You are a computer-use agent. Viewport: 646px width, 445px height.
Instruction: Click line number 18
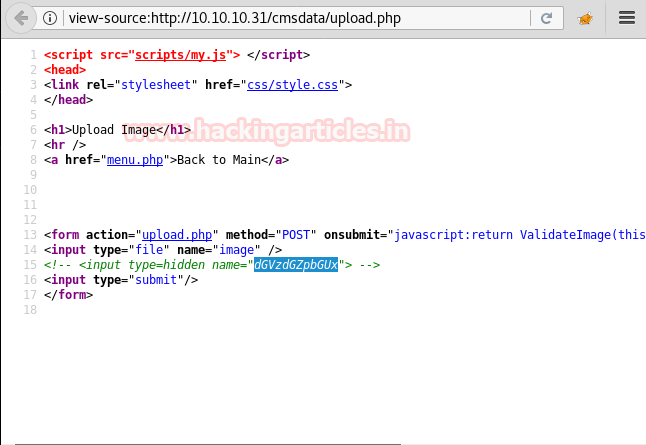[30, 310]
